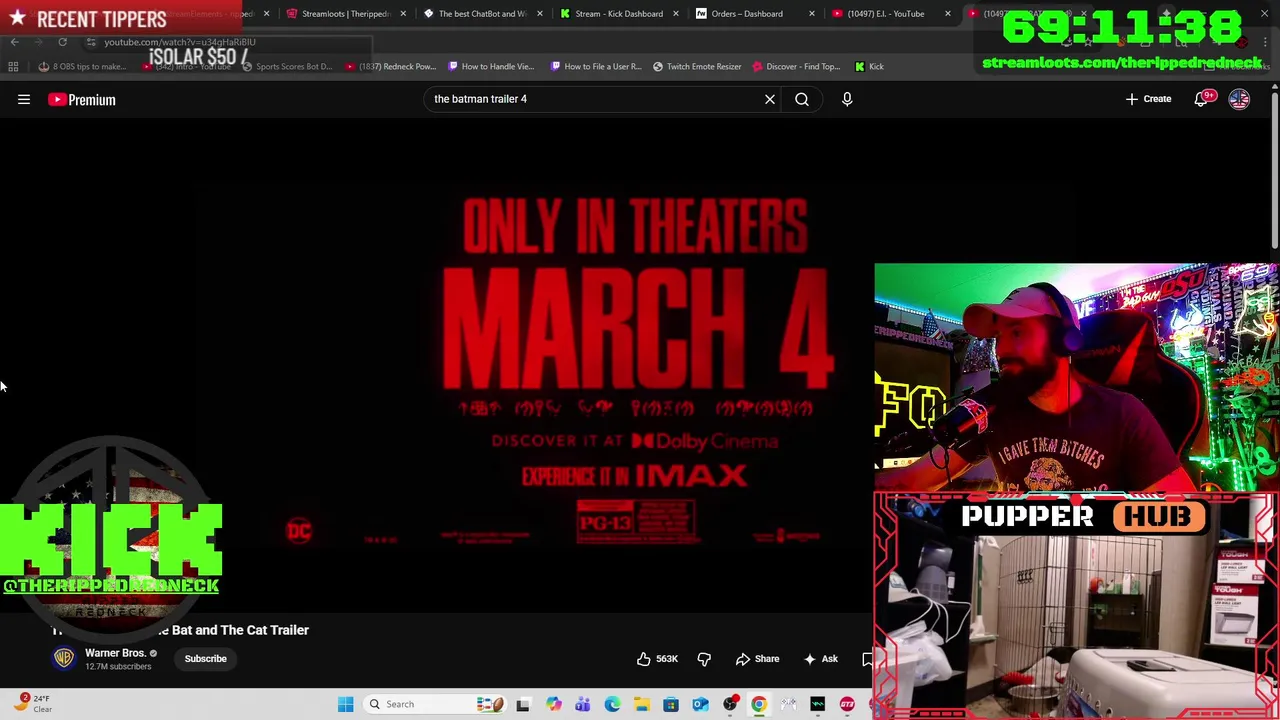1280x720 pixels.
Task: Subscribe to Warner Bros. channel
Action: point(205,659)
